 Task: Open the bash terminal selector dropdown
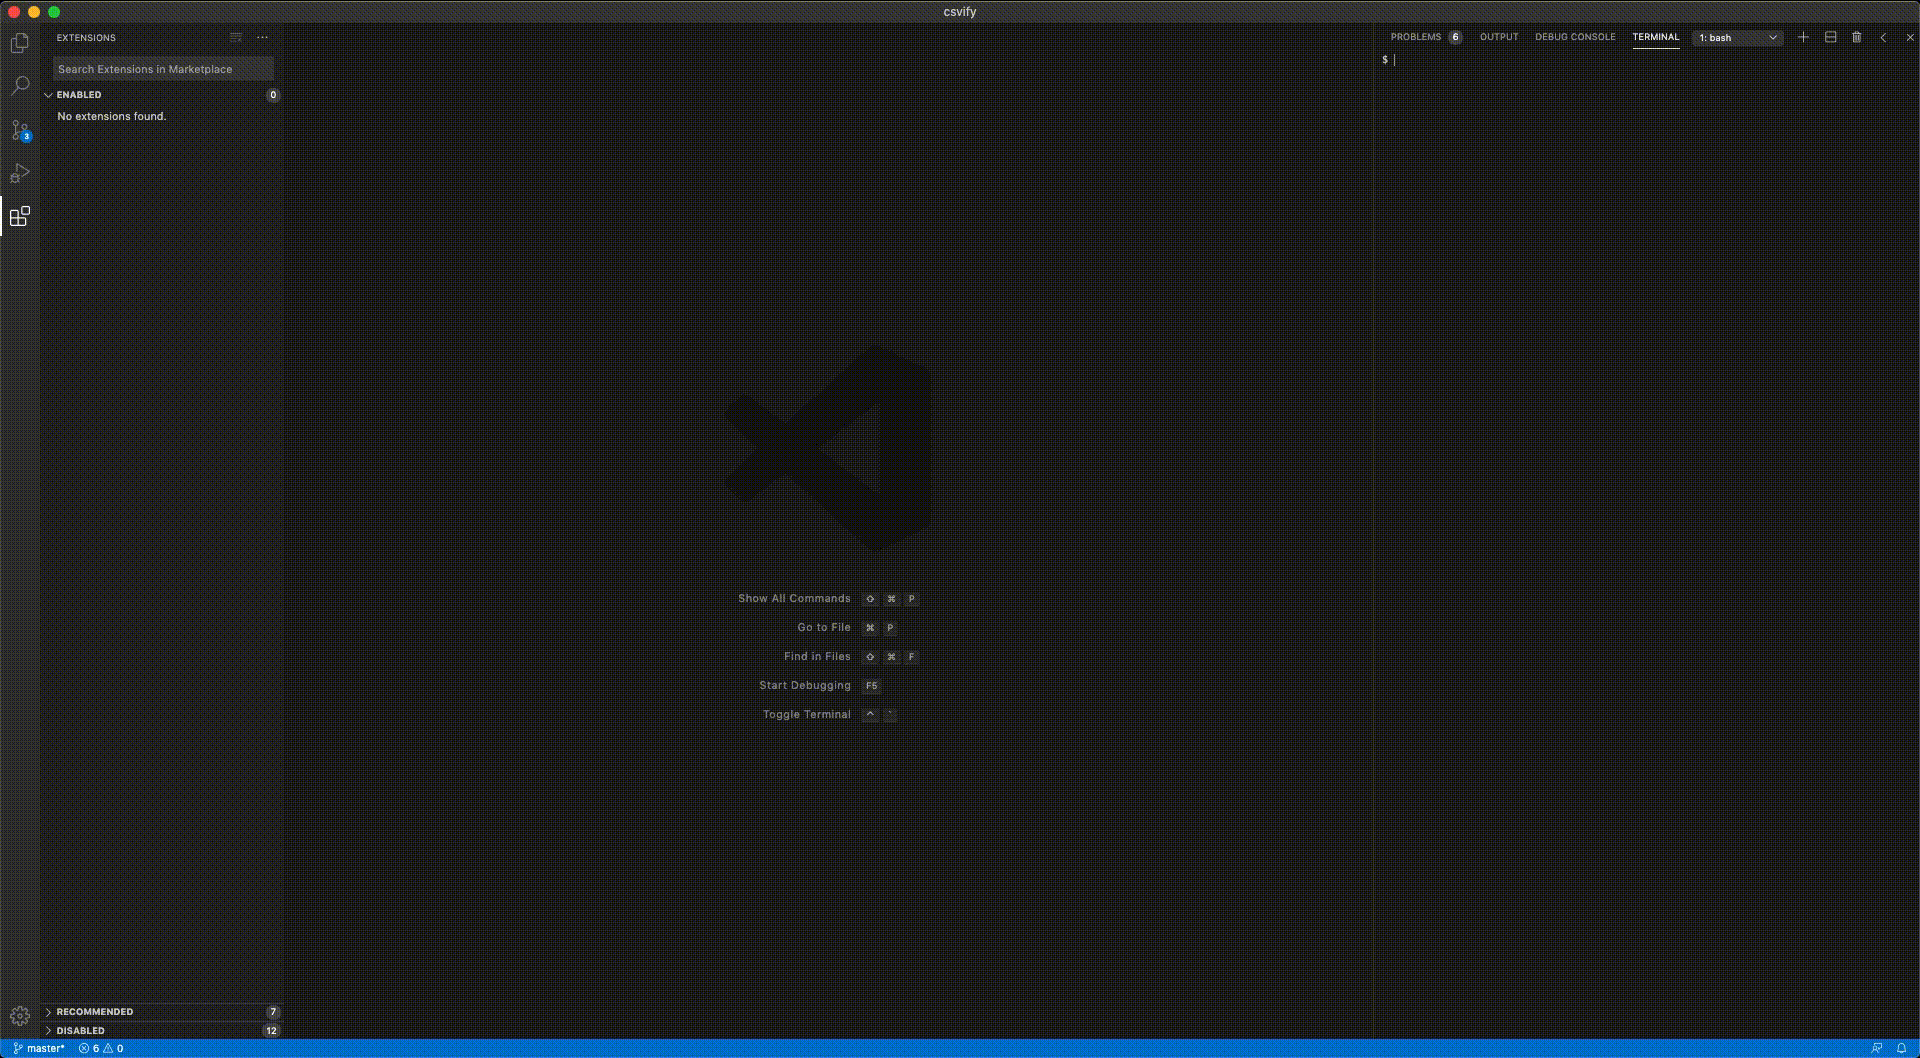pos(1737,37)
